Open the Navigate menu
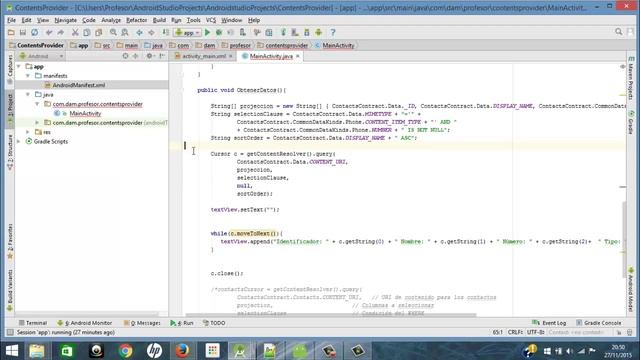Screen dimensions: 640x360 click(x=65, y=20)
